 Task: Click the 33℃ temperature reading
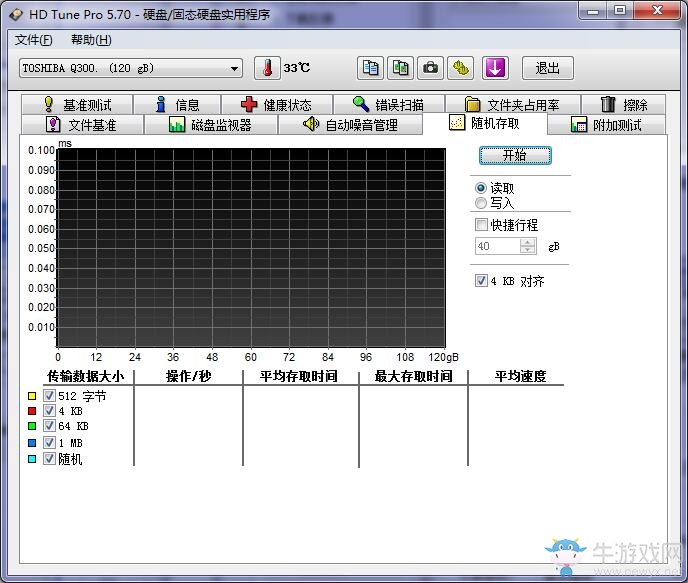click(x=297, y=68)
